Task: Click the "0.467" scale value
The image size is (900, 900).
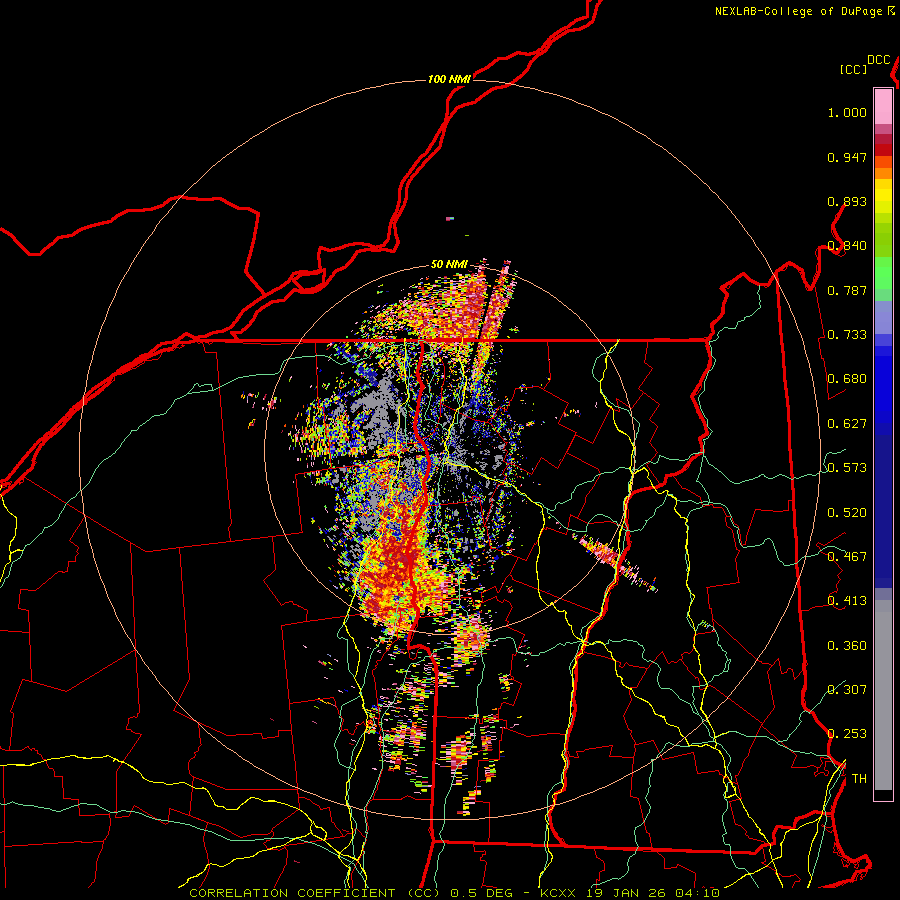Action: coord(847,557)
